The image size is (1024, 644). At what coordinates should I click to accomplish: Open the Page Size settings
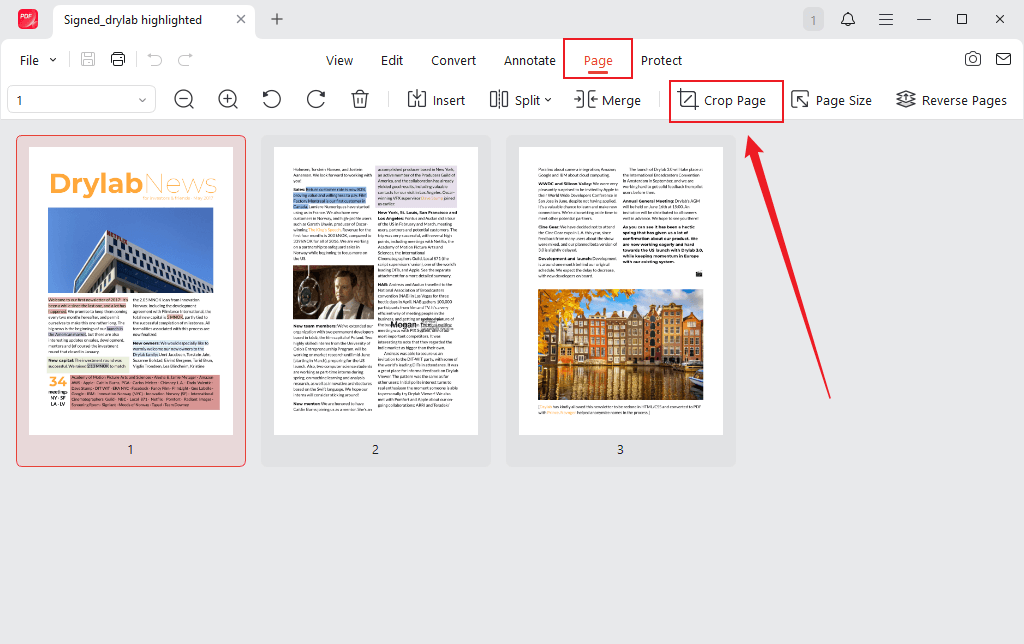[x=831, y=100]
